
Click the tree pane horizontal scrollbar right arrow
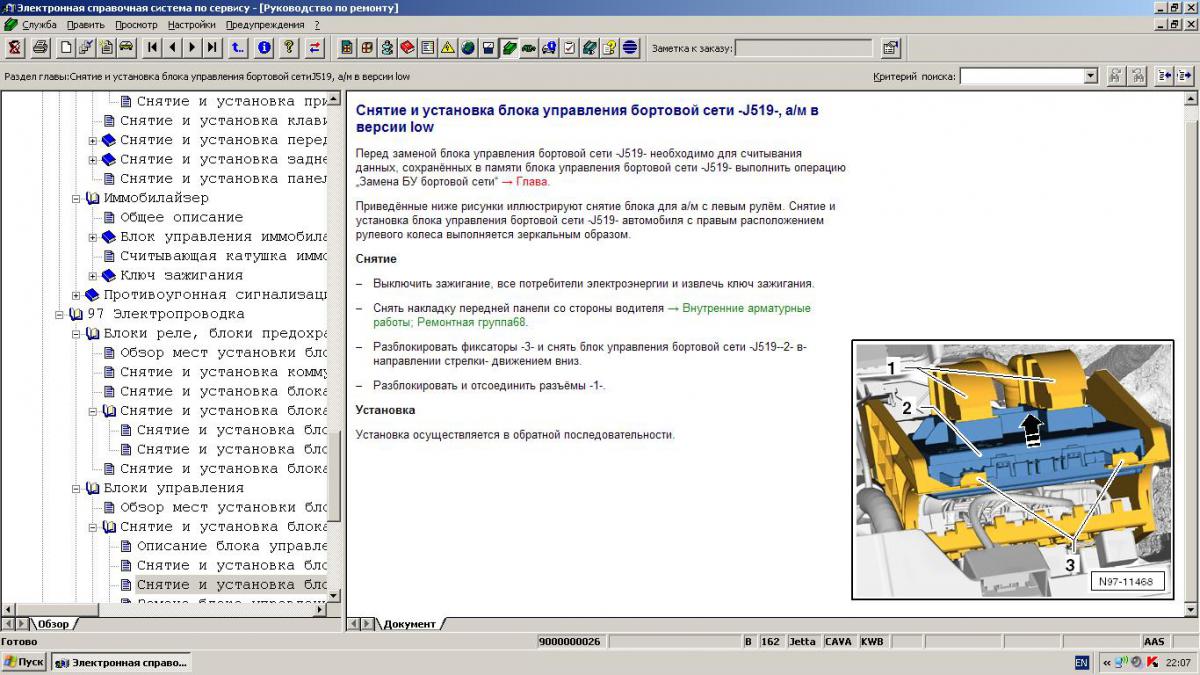(x=319, y=609)
